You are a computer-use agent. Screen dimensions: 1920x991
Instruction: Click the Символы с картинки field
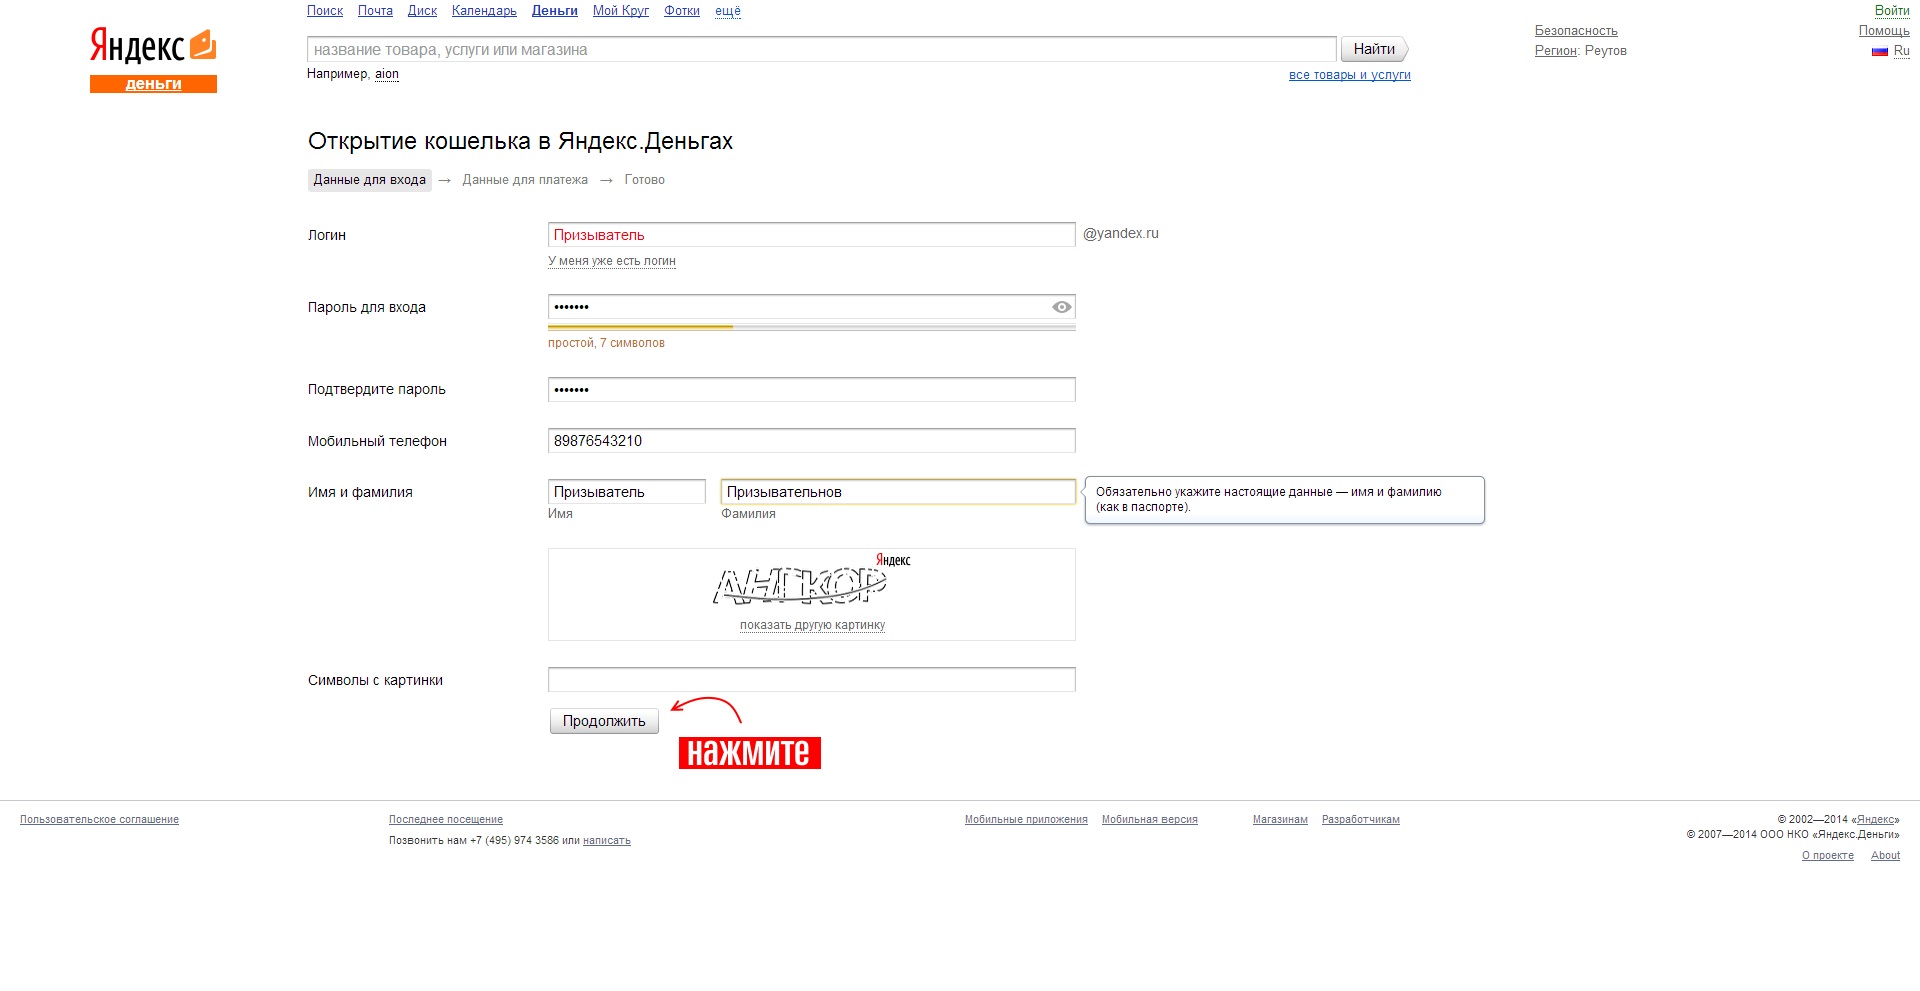(x=812, y=680)
